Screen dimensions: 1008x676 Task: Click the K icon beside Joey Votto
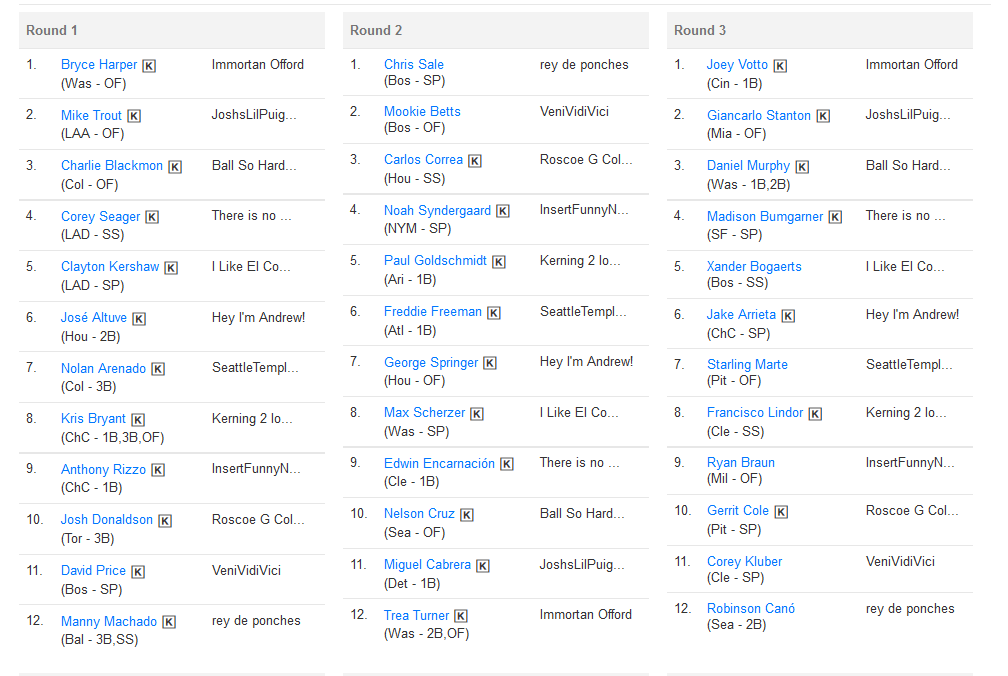click(780, 66)
